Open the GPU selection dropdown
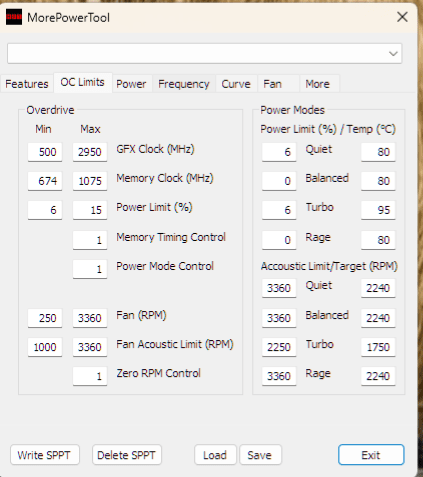Viewport: 423px width, 477px height. 205,53
